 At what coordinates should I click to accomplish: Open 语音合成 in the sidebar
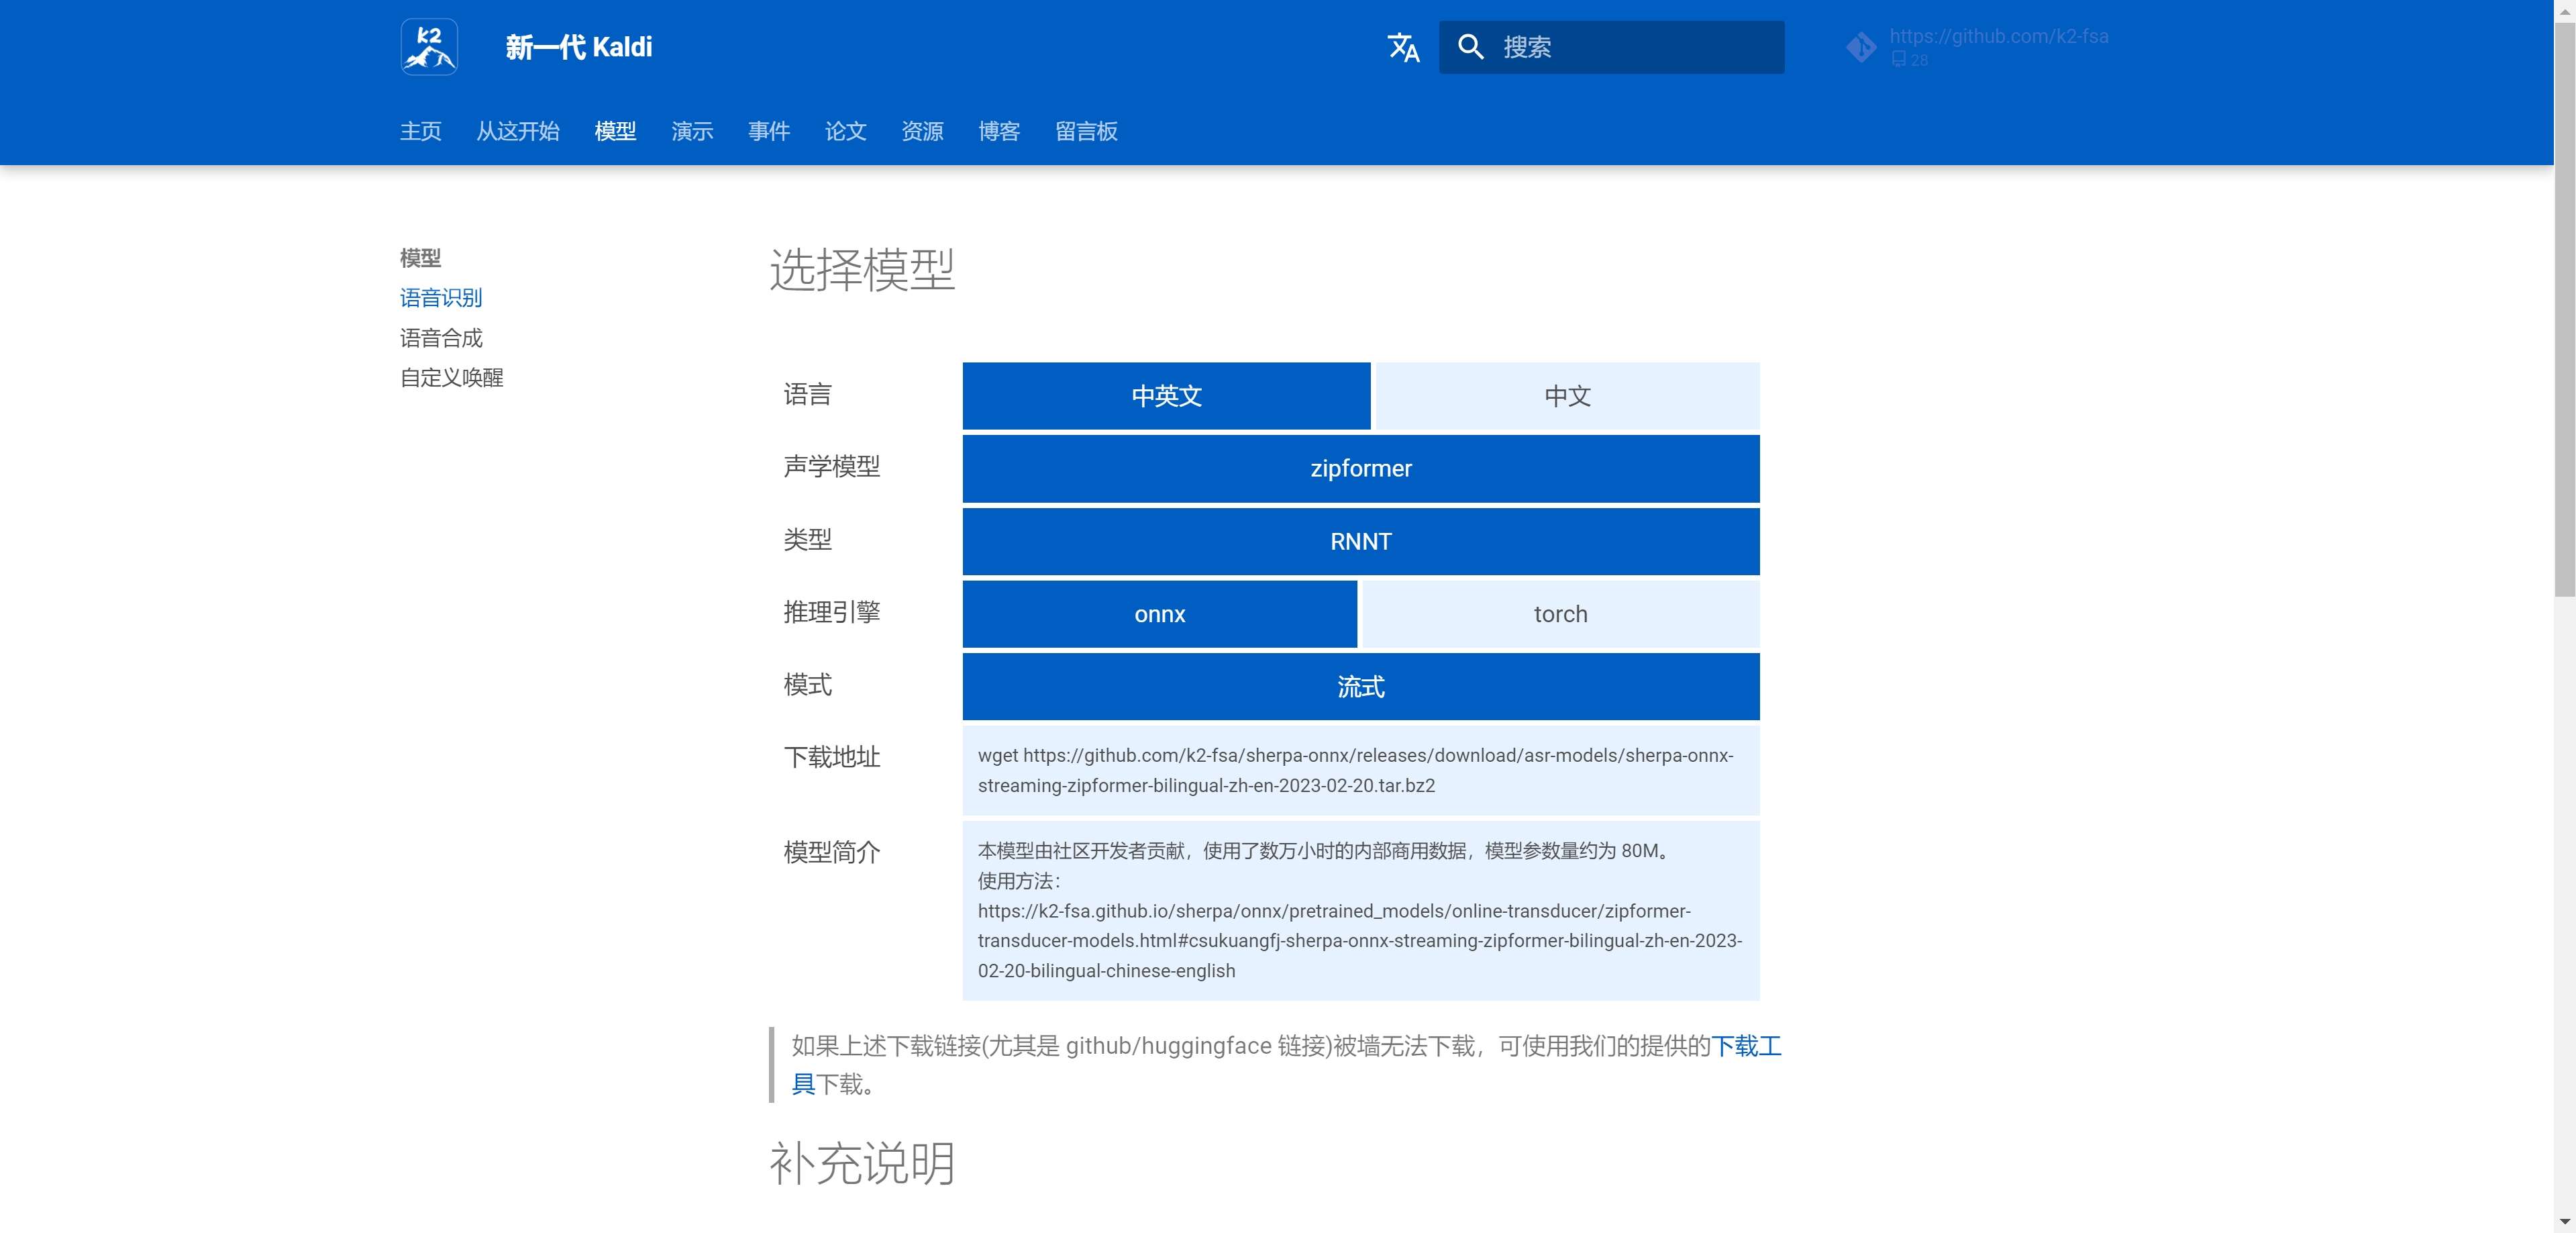tap(441, 338)
